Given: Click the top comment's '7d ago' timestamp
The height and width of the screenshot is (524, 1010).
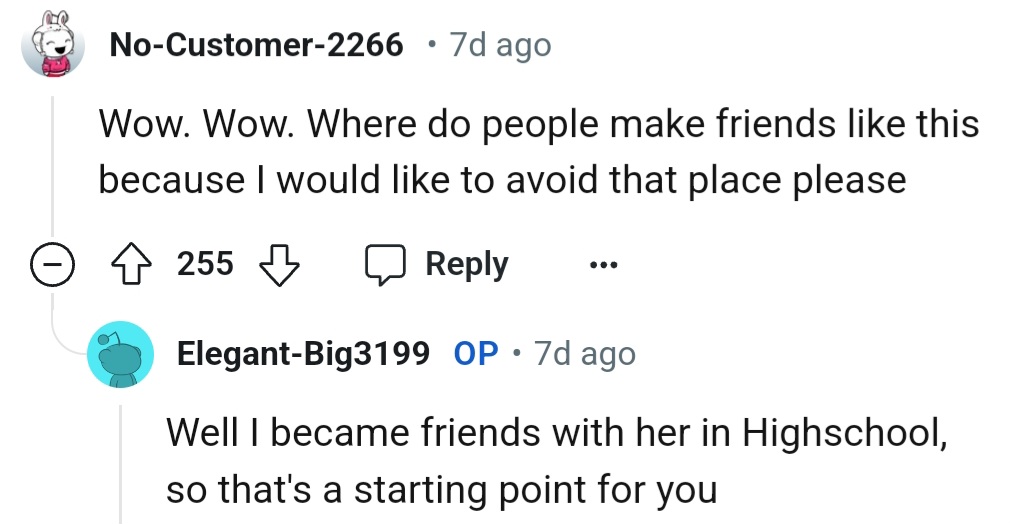Looking at the screenshot, I should tap(500, 45).
